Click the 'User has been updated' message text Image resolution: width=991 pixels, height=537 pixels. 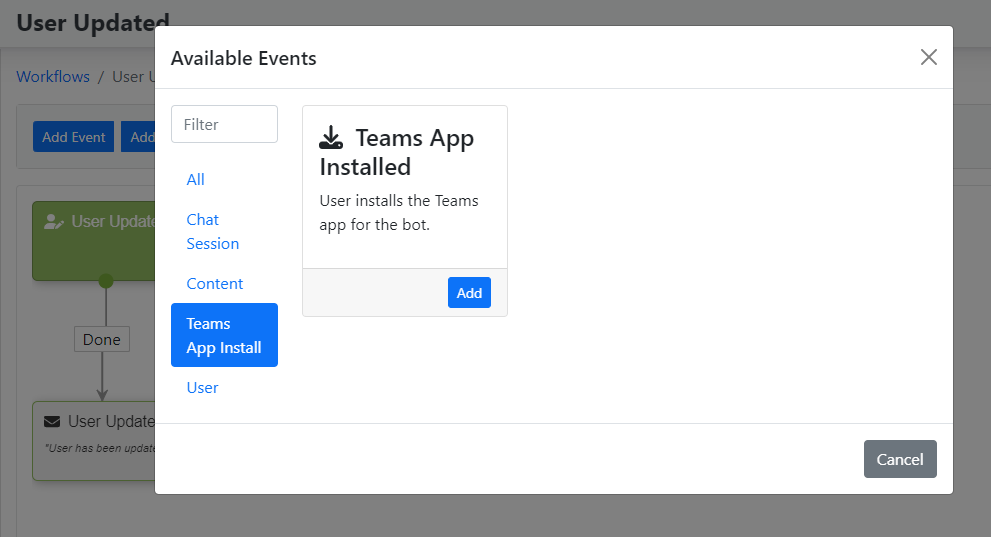click(x=100, y=448)
